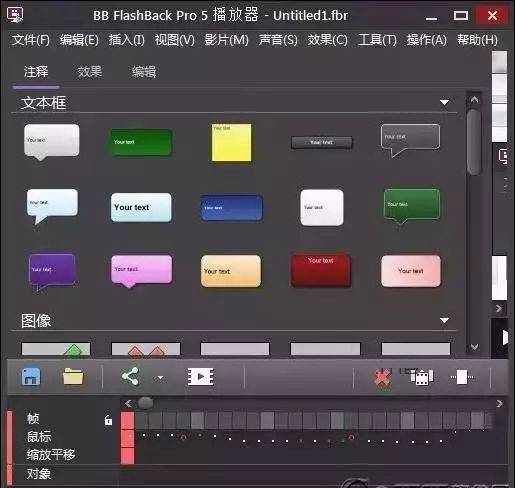Screen dimensions: 515x488
Task: Open the 影片(M) menu
Action: coord(227,40)
